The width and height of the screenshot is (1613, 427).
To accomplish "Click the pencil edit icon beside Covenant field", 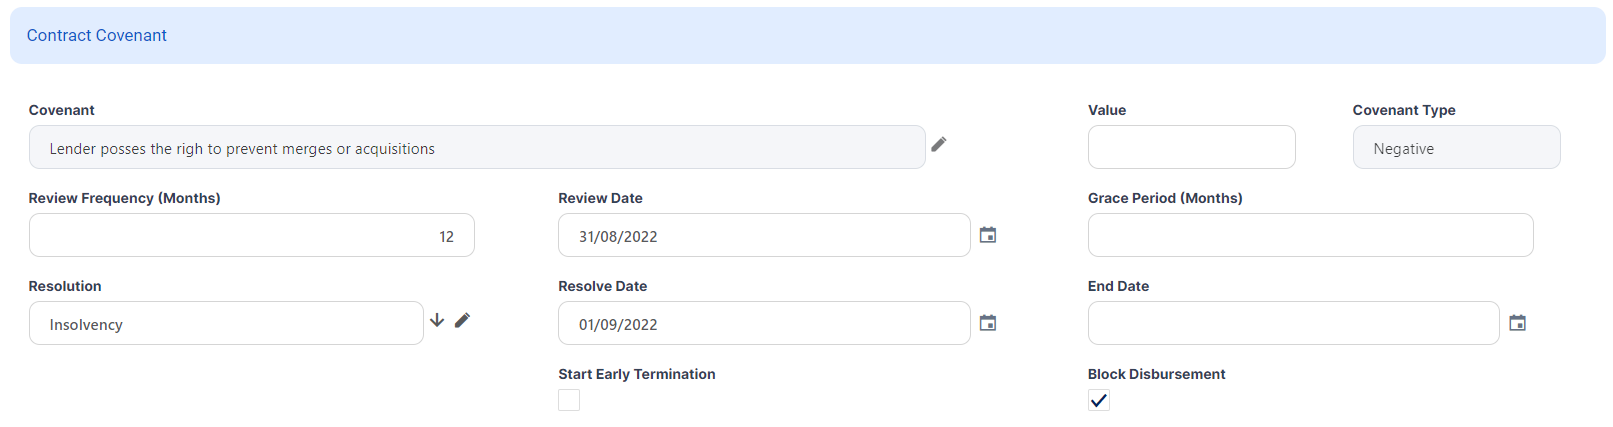I will 938,145.
